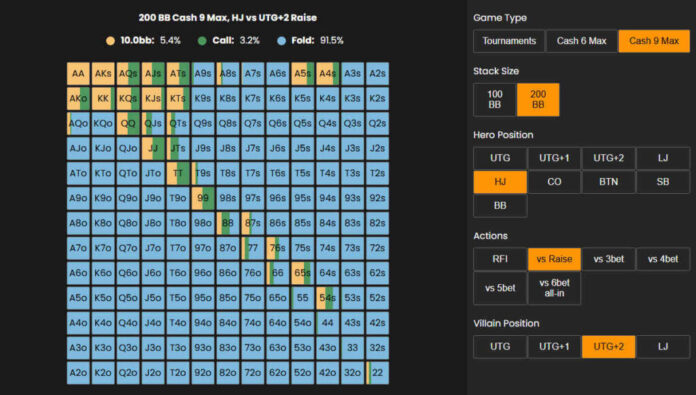Select the QJs hand cell
696x395 pixels.
click(x=153, y=123)
